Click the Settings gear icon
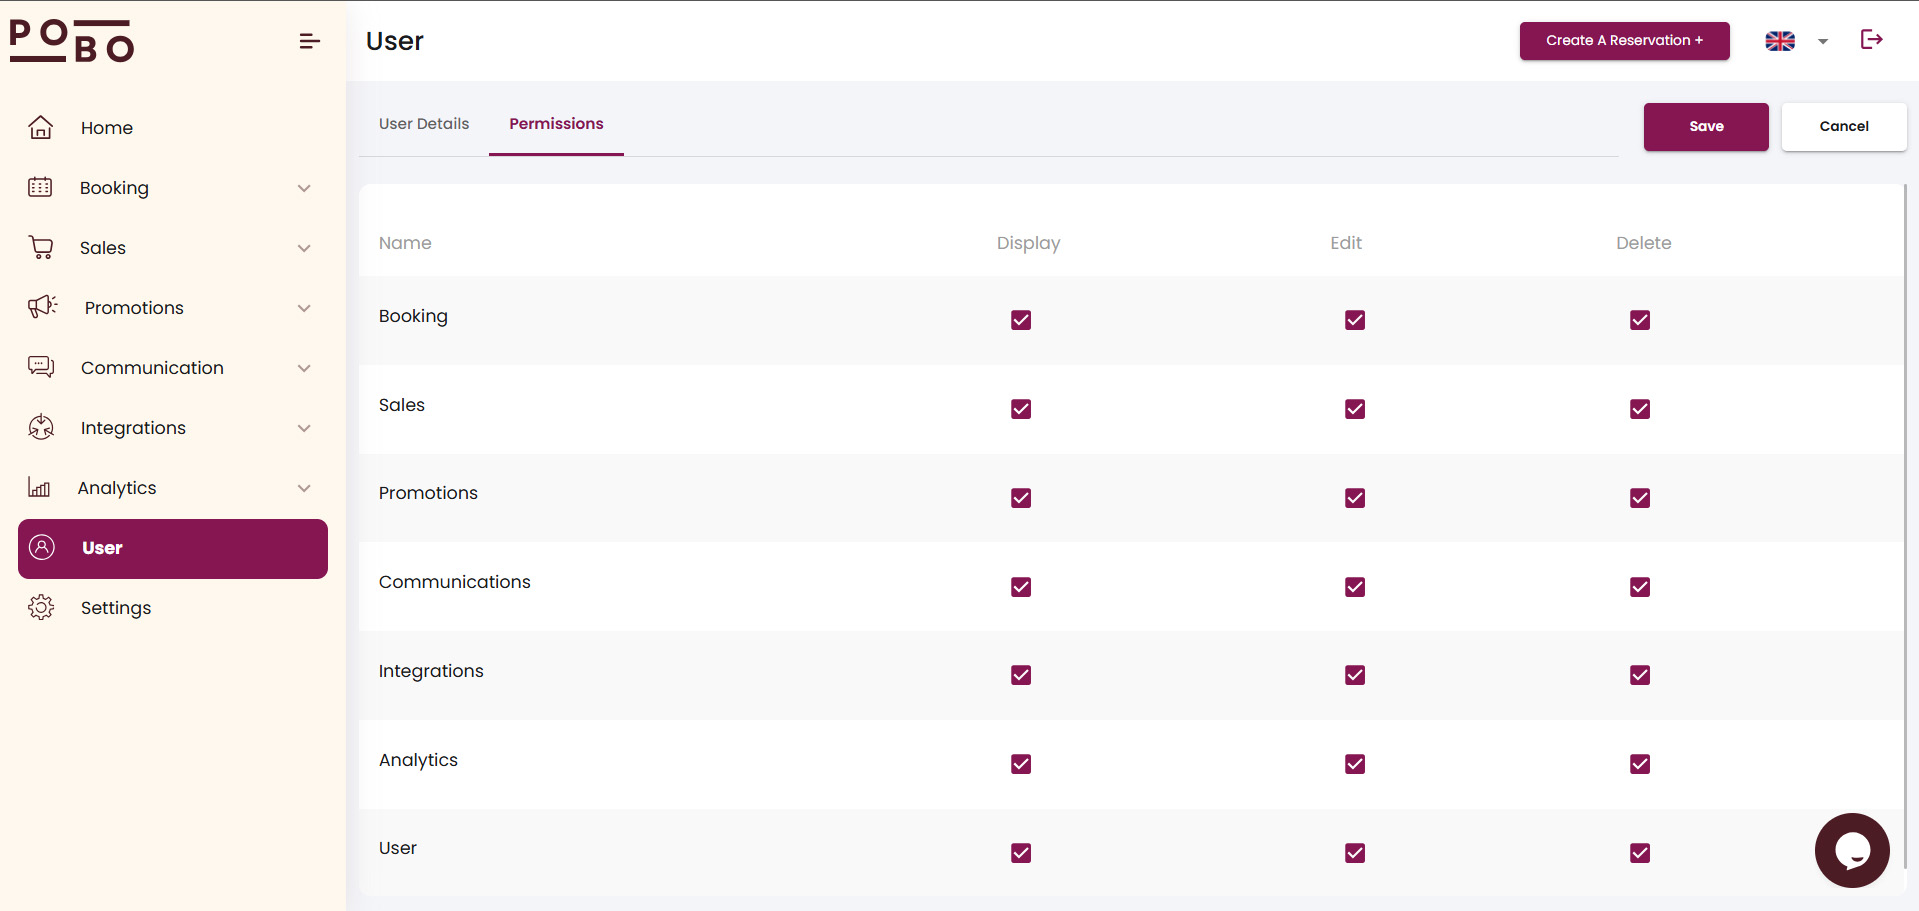 [41, 608]
